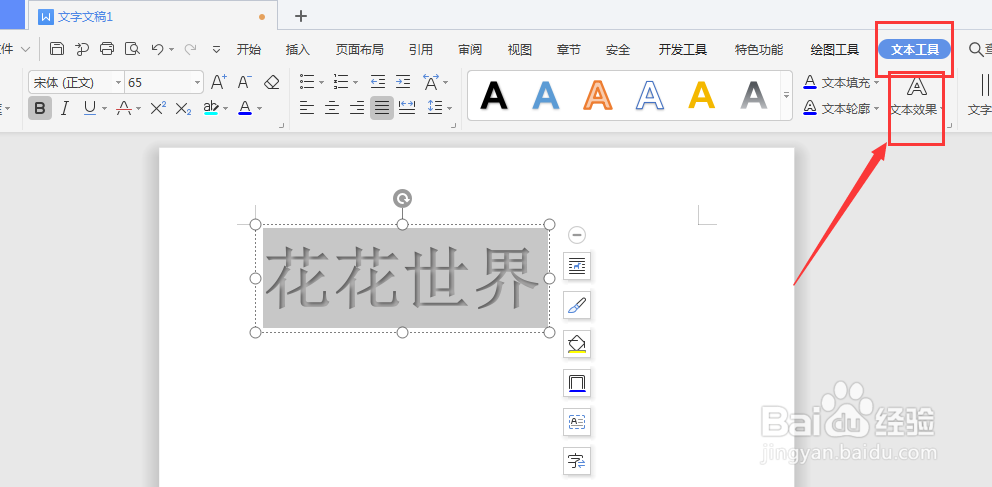Screen dimensions: 992x487
Task: Collapse floating toolbar with minus icon
Action: (x=577, y=235)
